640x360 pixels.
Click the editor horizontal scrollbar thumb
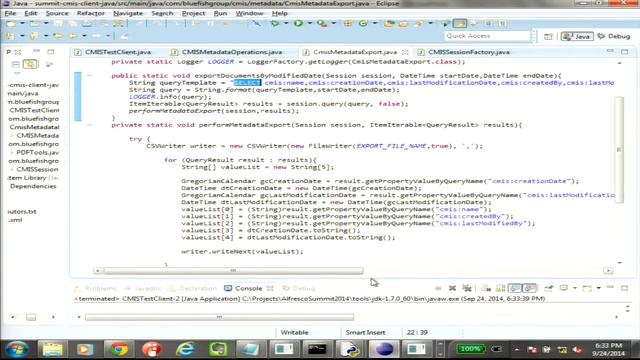233,270
